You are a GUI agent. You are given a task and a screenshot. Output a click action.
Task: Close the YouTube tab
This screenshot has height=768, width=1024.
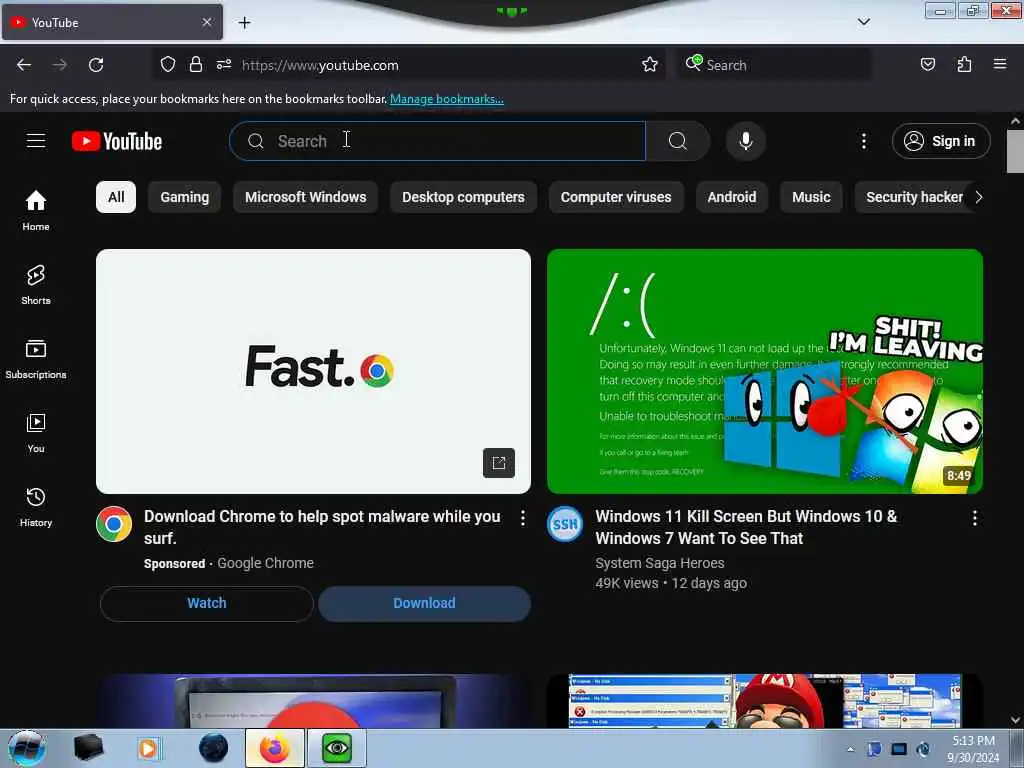[x=207, y=22]
